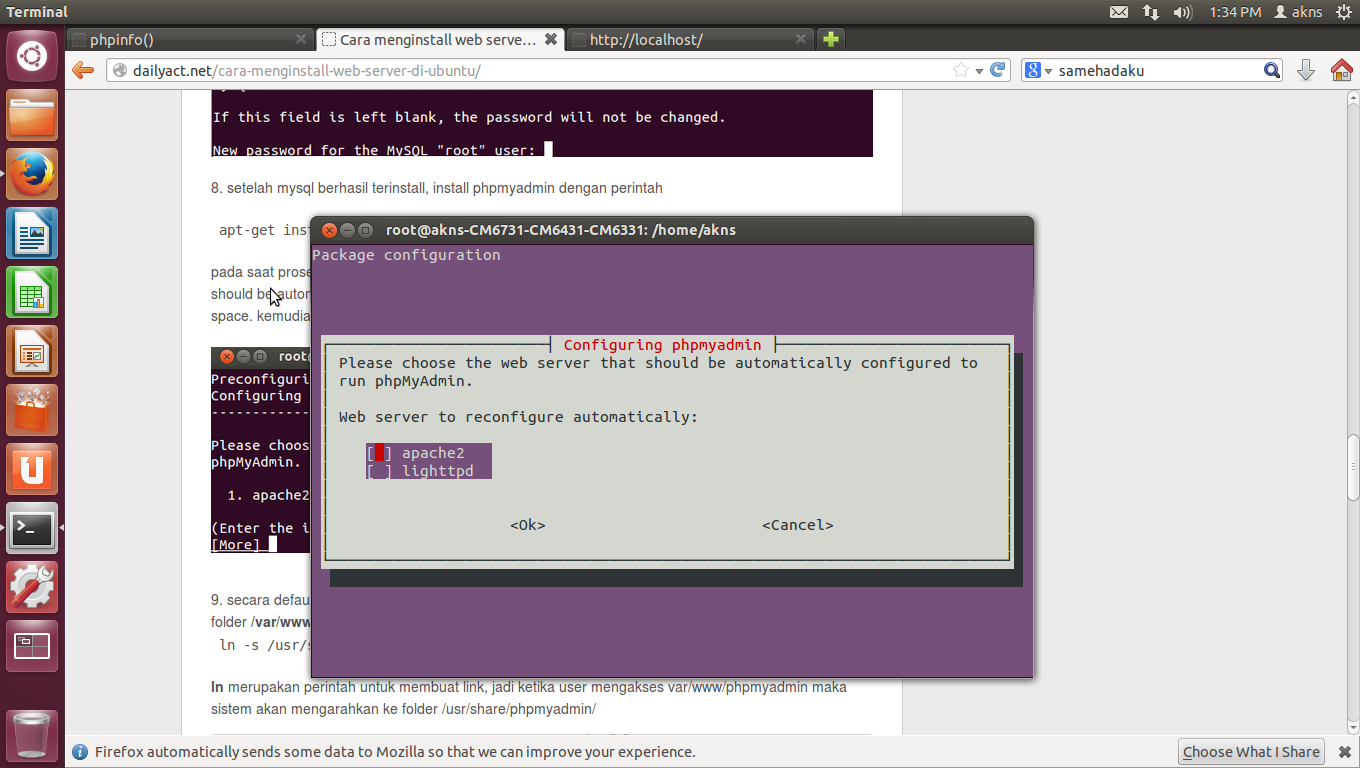Open the Ubuntu Software Center
This screenshot has width=1360, height=768.
[x=32, y=410]
